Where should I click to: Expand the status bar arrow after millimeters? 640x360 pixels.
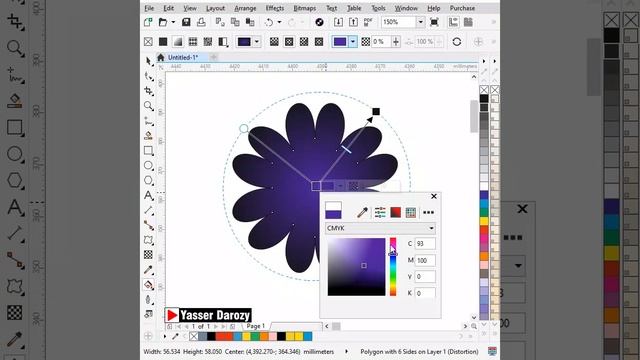coord(347,351)
